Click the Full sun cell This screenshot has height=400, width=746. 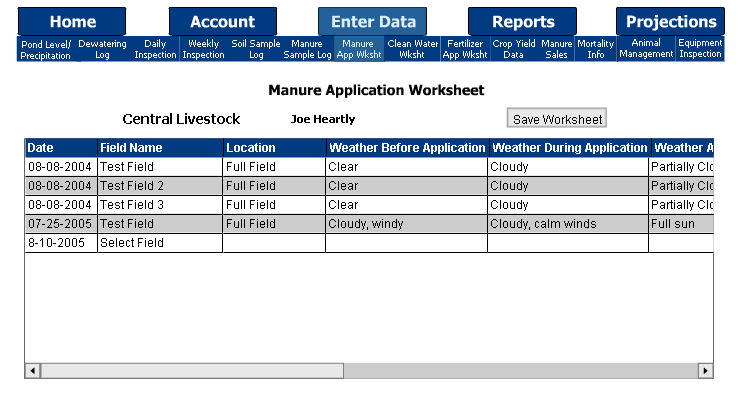pos(681,224)
